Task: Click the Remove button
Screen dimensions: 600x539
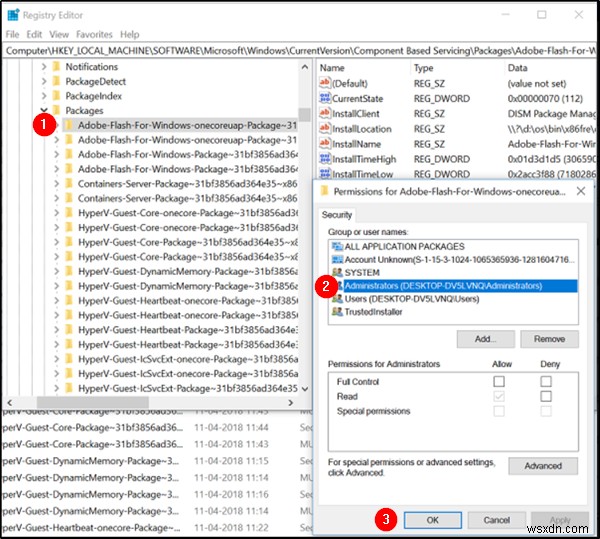Action: click(x=549, y=339)
